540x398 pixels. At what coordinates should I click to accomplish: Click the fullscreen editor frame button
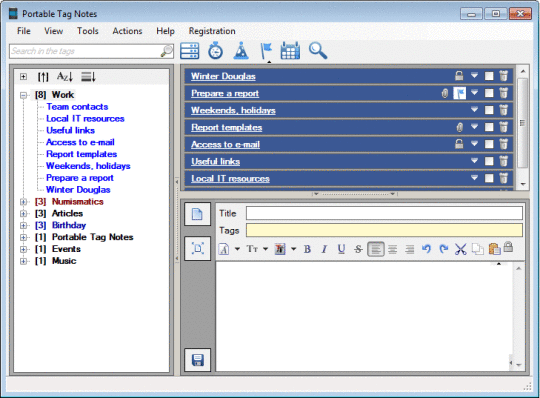[x=197, y=248]
